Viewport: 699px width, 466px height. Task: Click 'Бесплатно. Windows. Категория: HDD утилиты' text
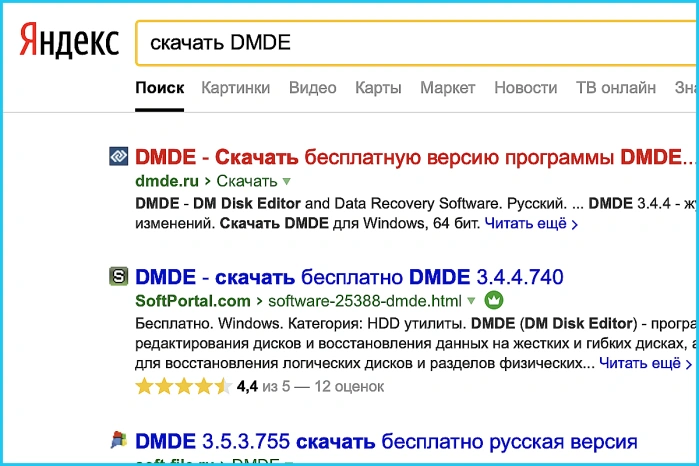click(x=300, y=323)
